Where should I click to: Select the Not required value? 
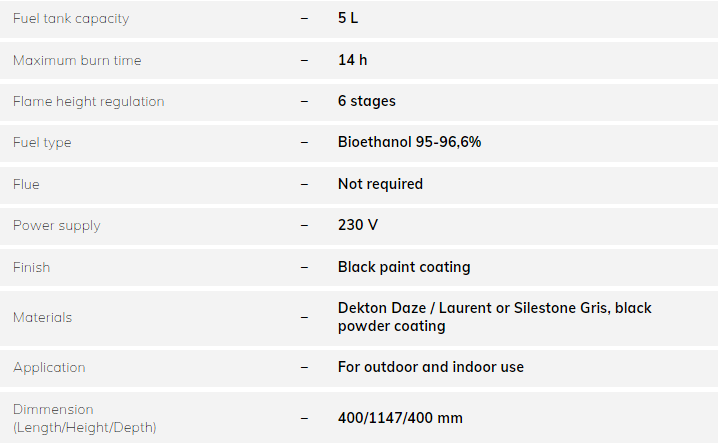(380, 184)
